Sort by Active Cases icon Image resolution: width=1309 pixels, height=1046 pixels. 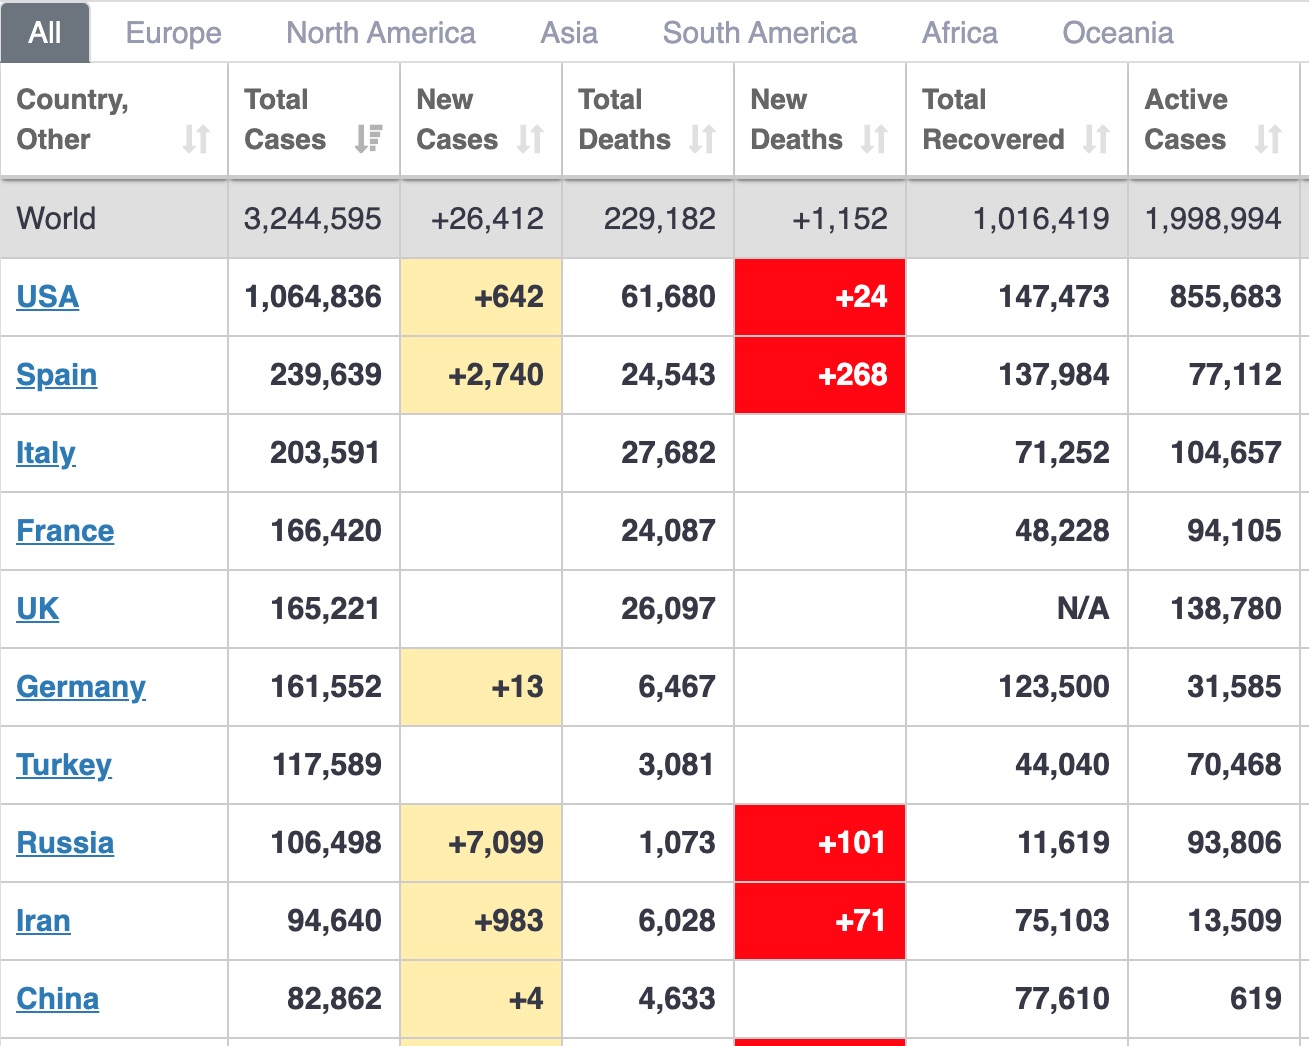click(1268, 139)
